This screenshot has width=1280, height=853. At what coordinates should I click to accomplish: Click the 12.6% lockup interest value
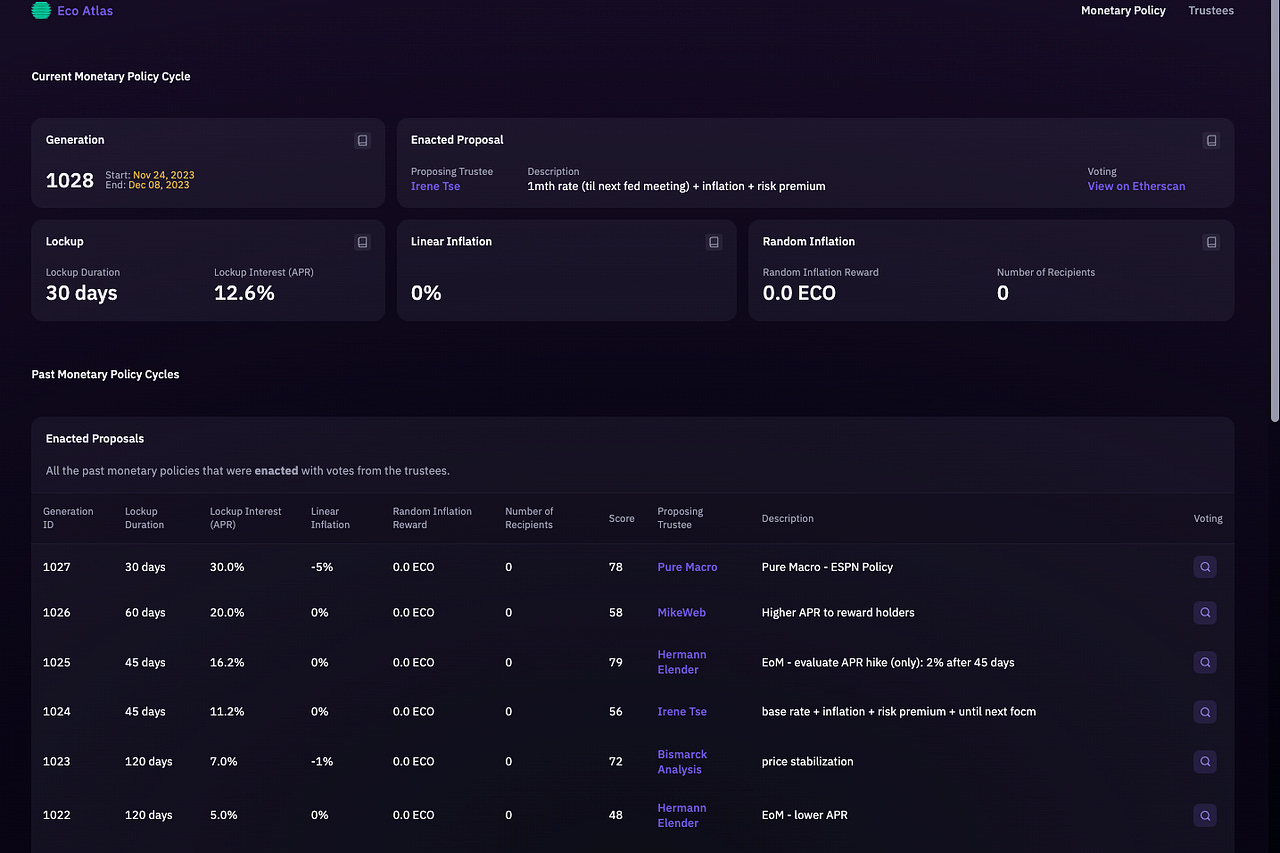point(244,293)
